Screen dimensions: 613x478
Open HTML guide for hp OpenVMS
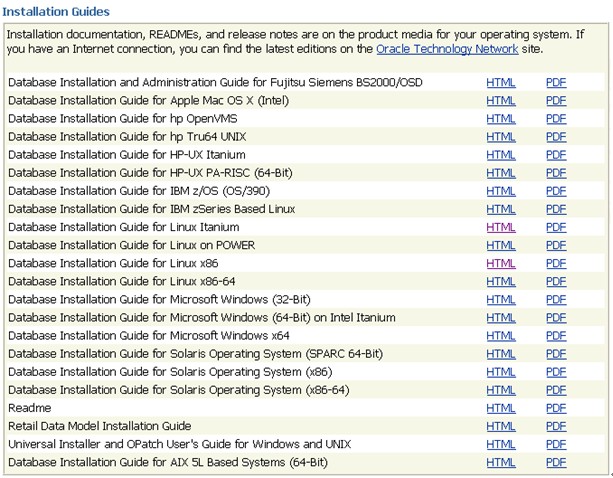pos(501,118)
